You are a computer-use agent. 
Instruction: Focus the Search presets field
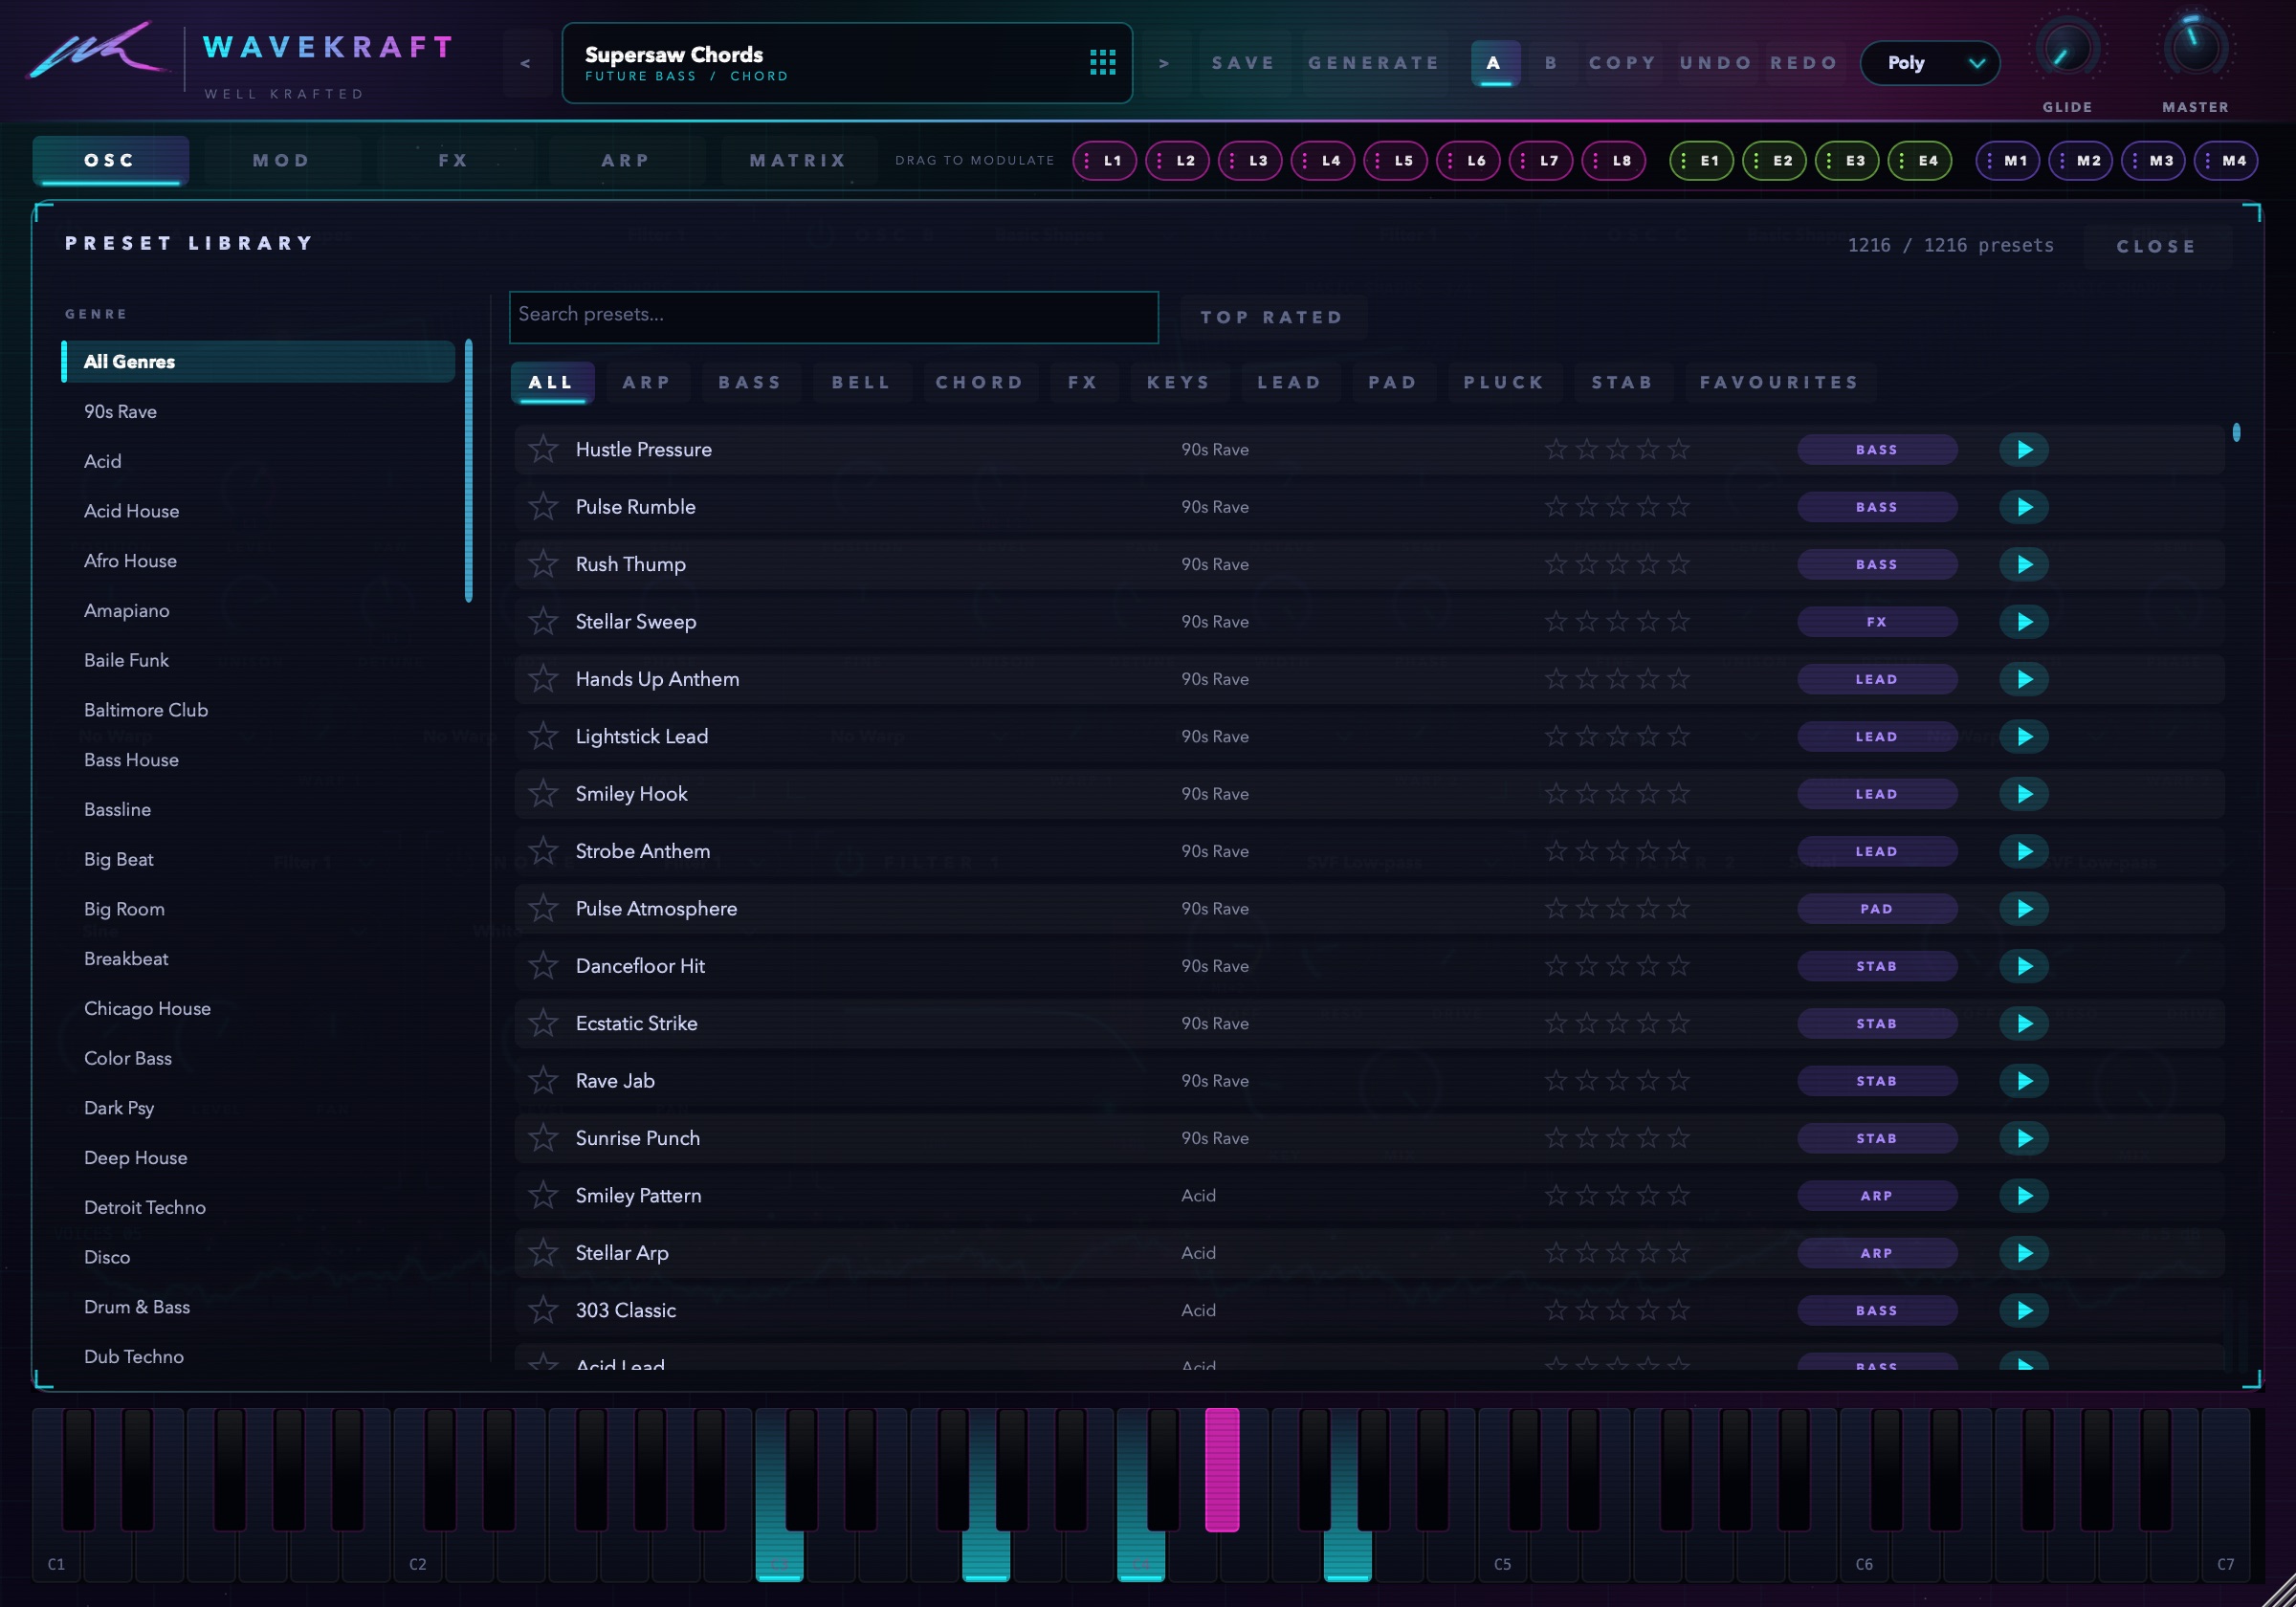point(833,317)
